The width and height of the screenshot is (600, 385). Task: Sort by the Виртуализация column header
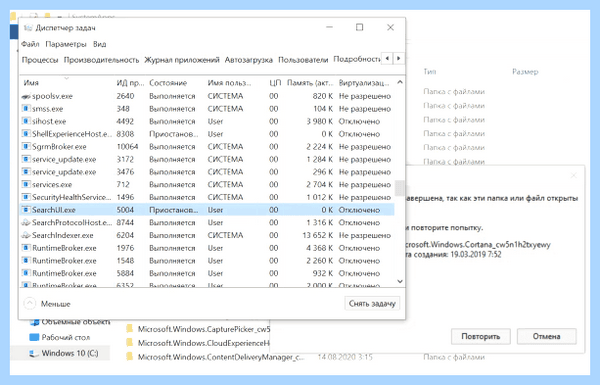pyautogui.click(x=364, y=83)
